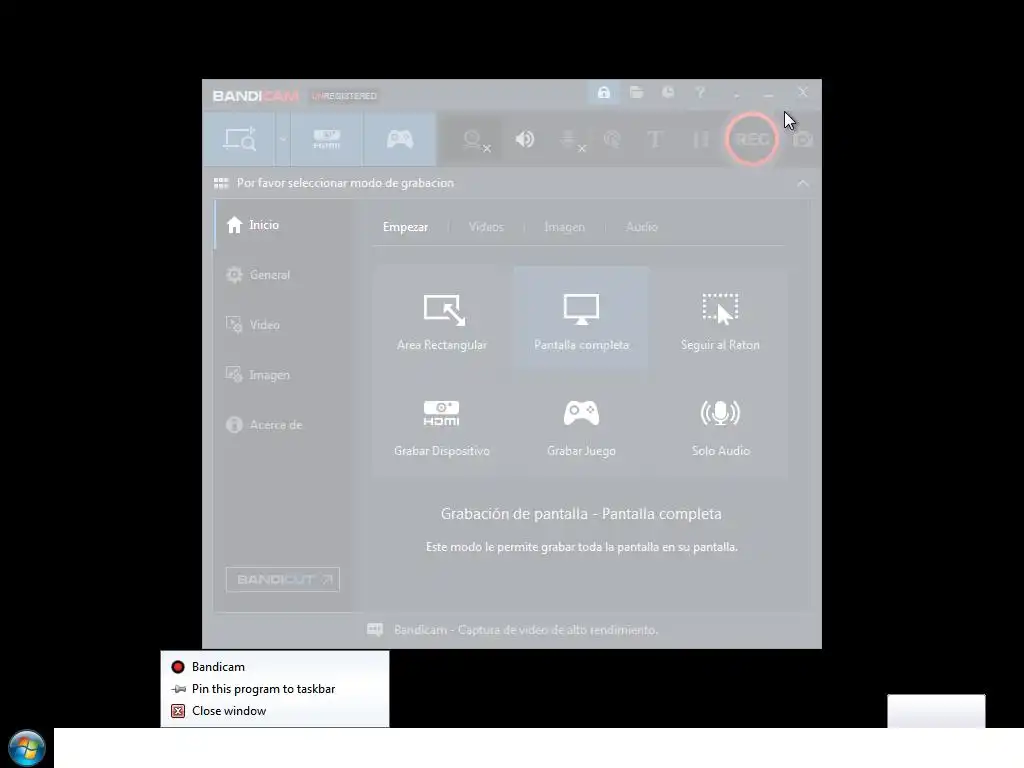Choose Solo Audio recording mode
Image resolution: width=1024 pixels, height=768 pixels.
click(x=720, y=426)
